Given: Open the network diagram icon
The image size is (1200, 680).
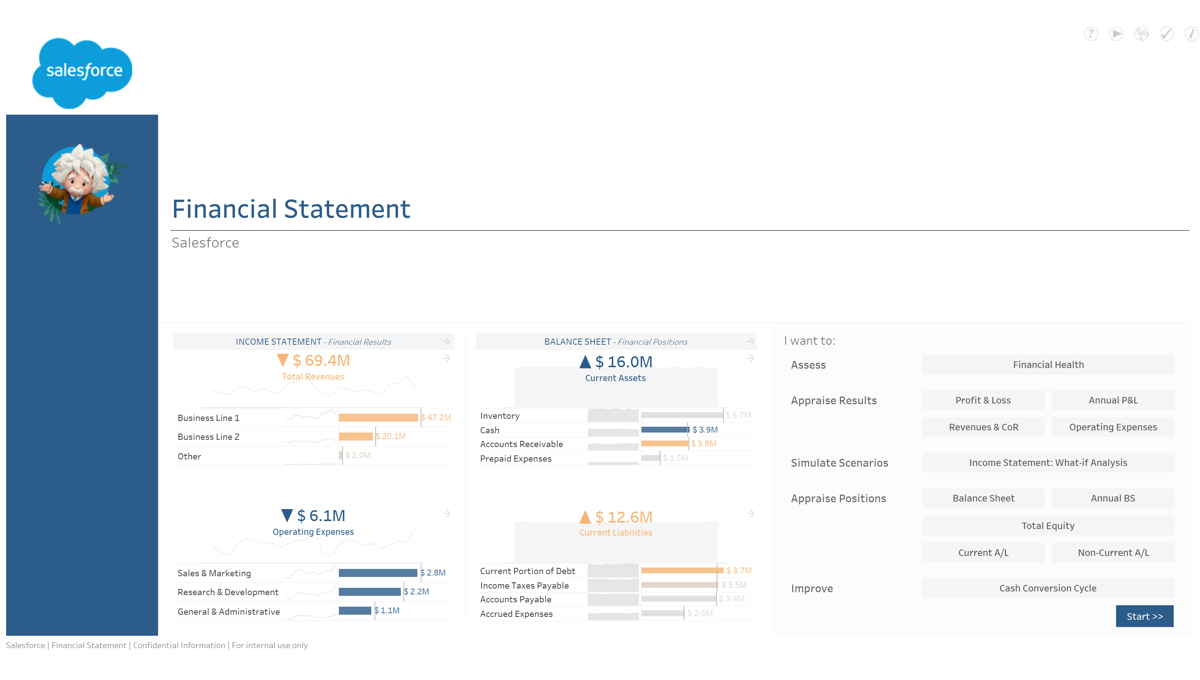Looking at the screenshot, I should (x=1141, y=34).
